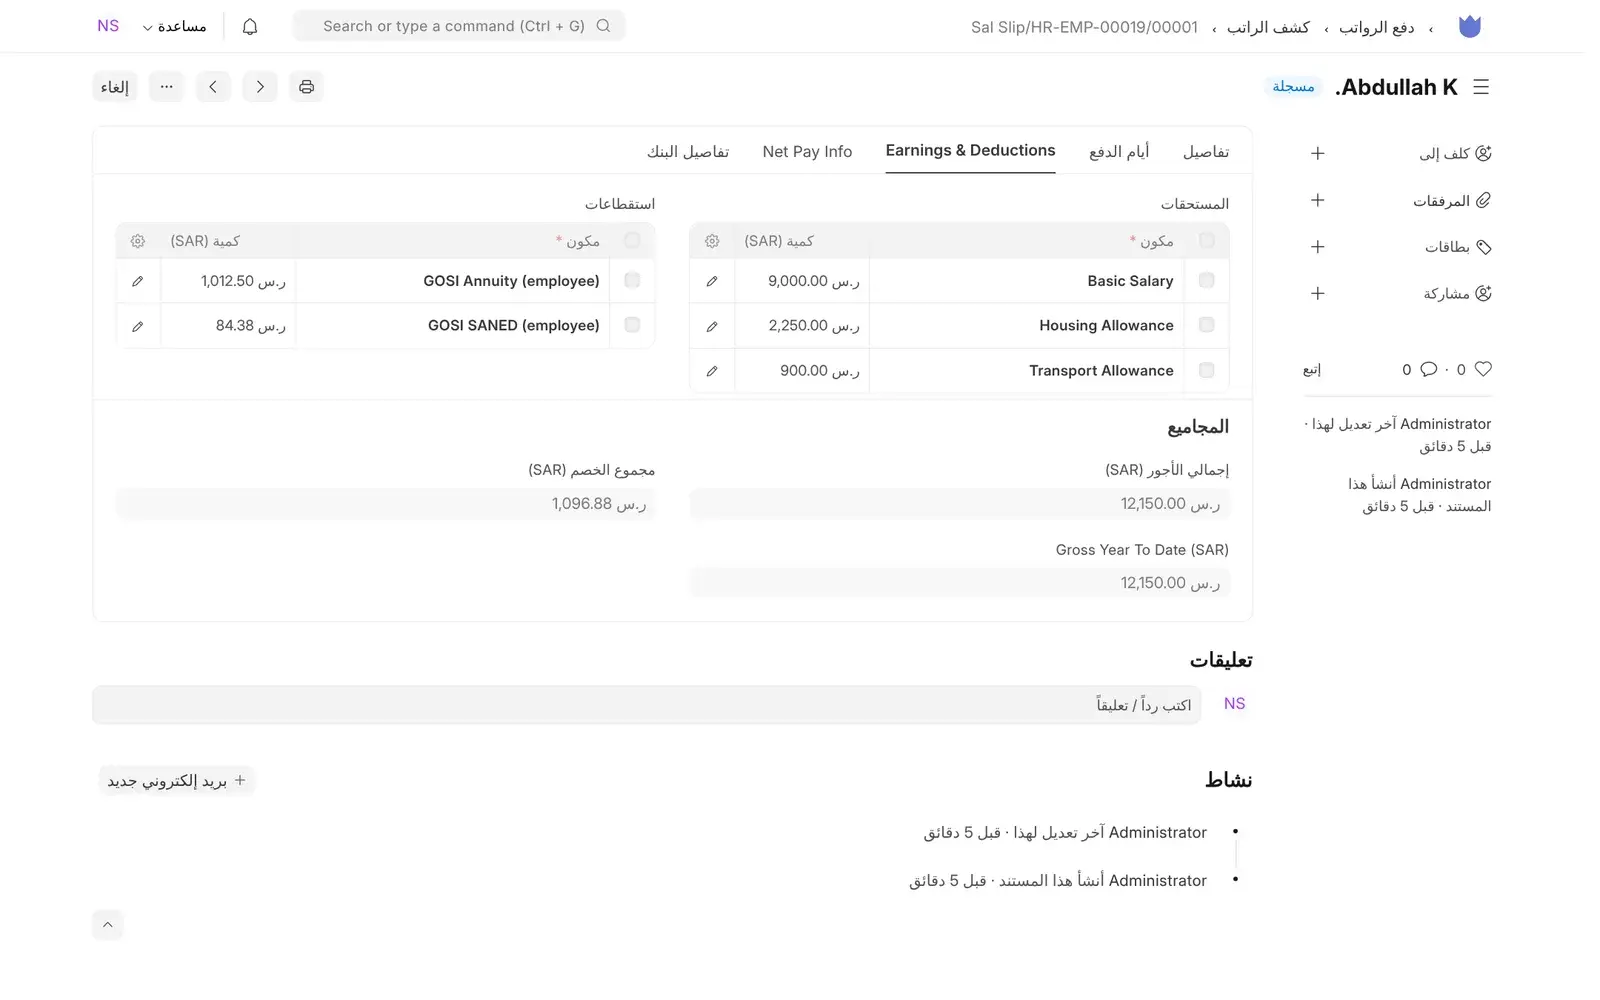Select all deductions header checkbox
Image resolution: width=1600 pixels, height=1000 pixels.
[632, 240]
